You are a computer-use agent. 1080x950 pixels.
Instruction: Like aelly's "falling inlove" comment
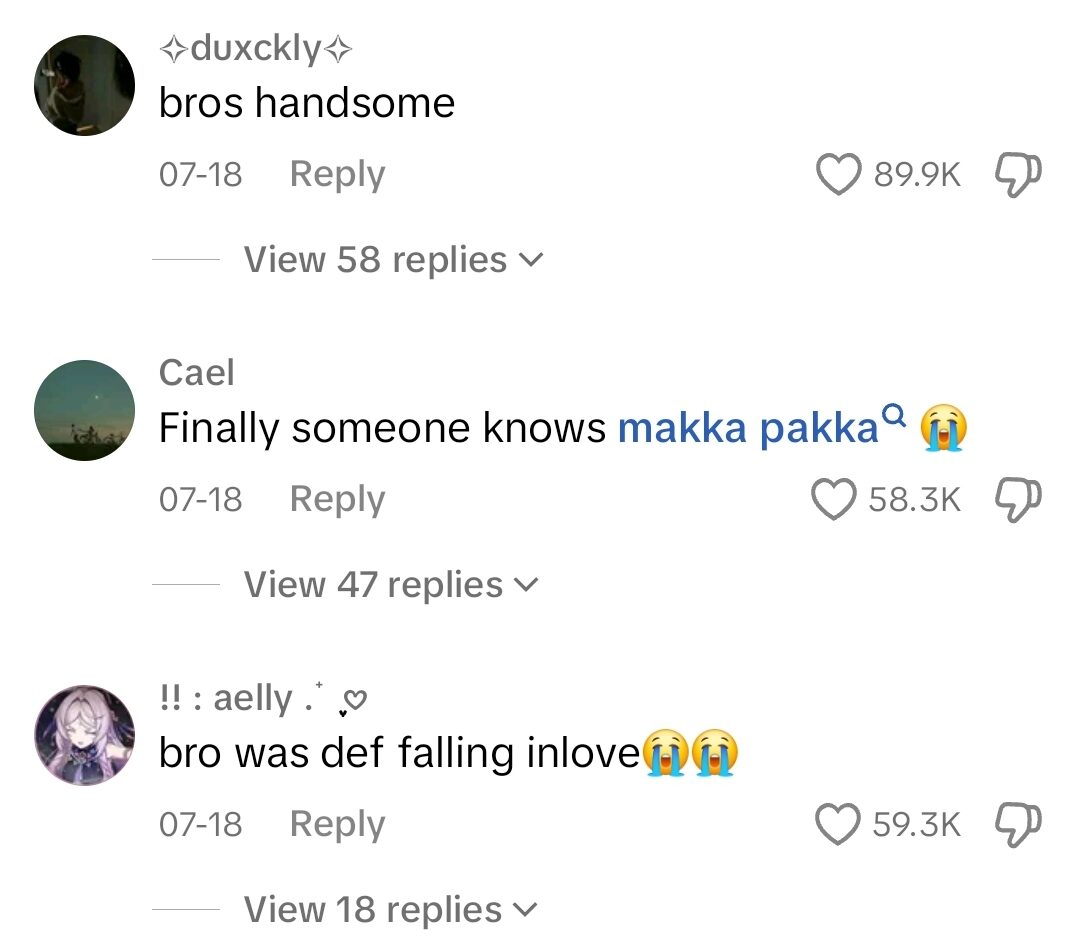[x=836, y=824]
